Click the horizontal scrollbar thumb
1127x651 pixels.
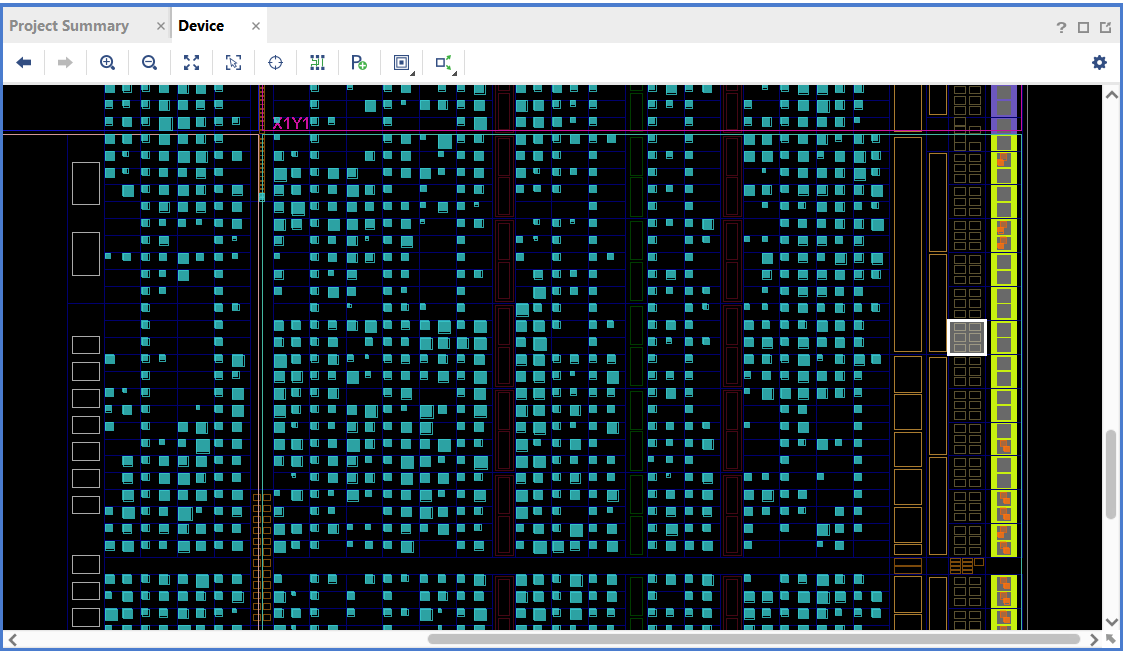[754, 639]
